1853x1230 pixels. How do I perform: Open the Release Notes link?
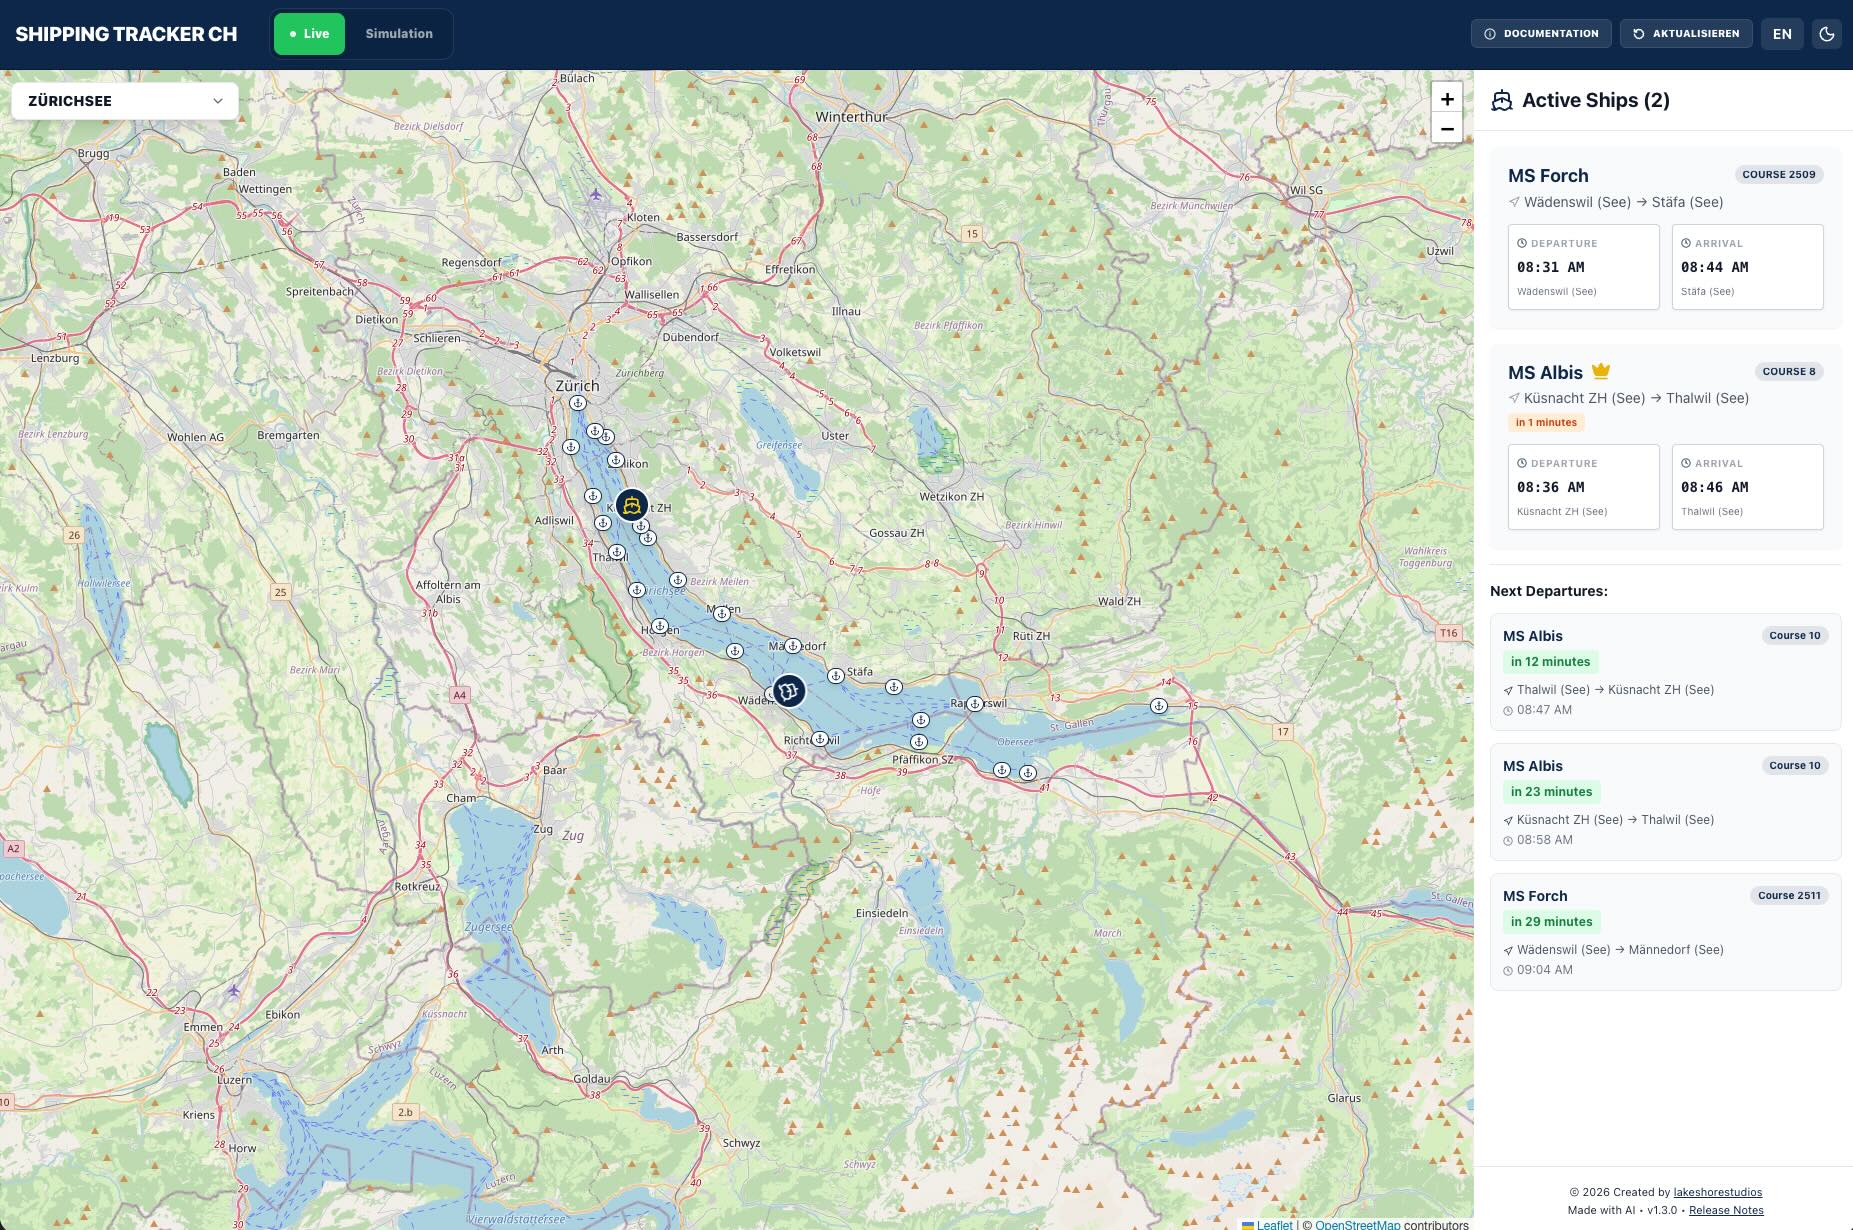coord(1725,1210)
